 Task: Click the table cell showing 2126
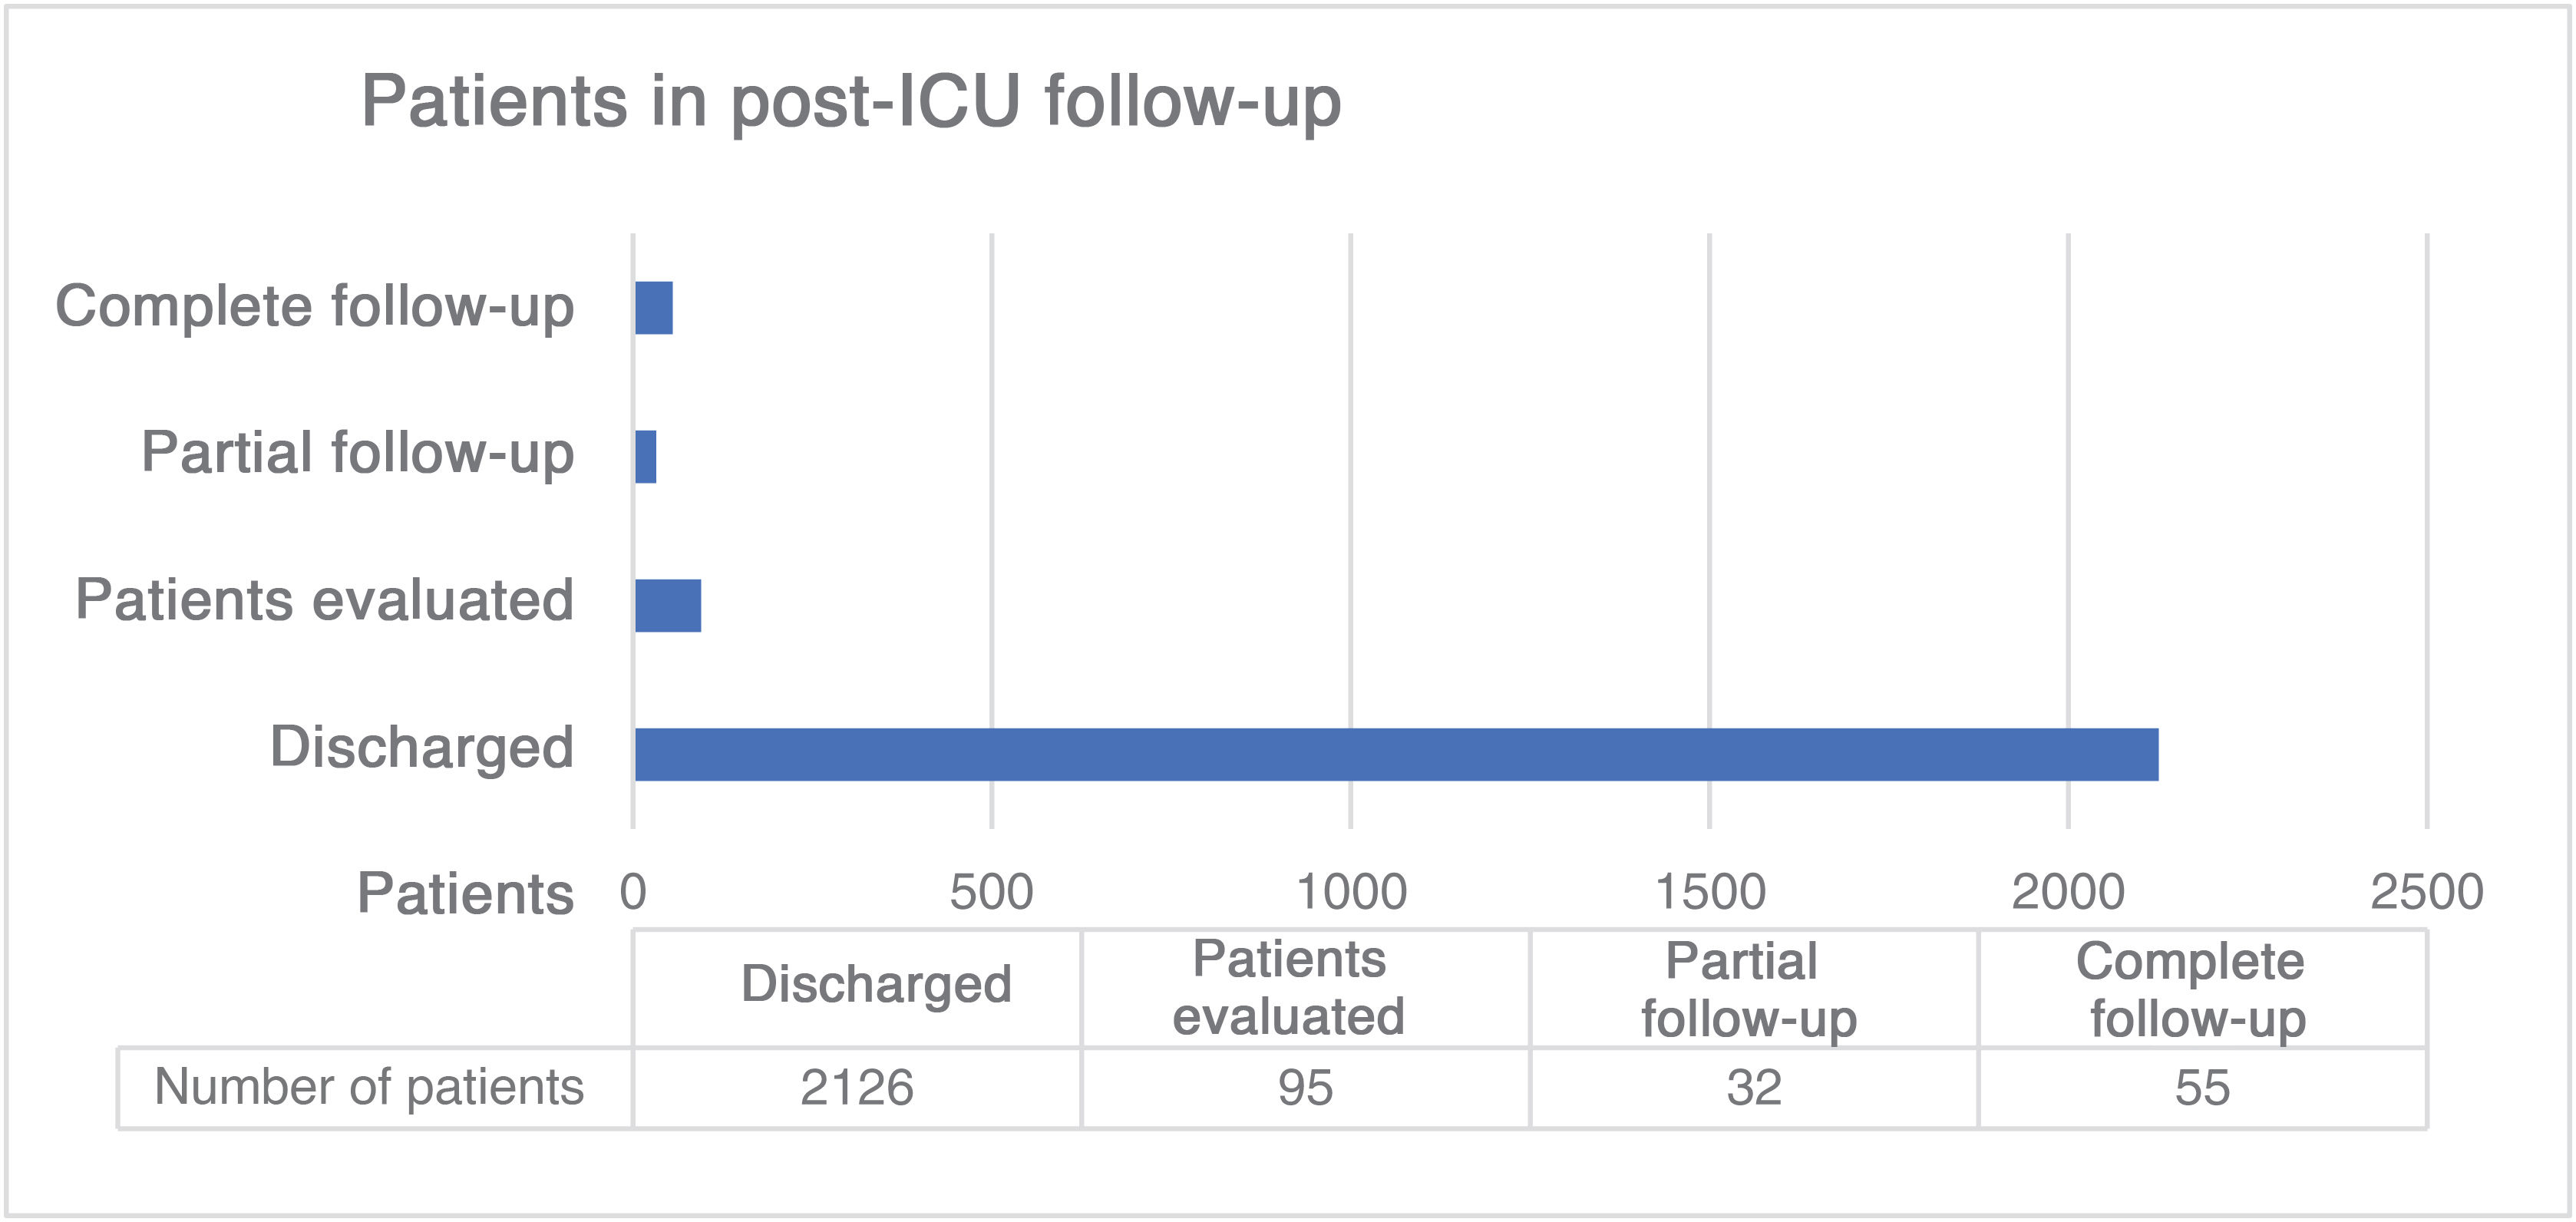857,1088
